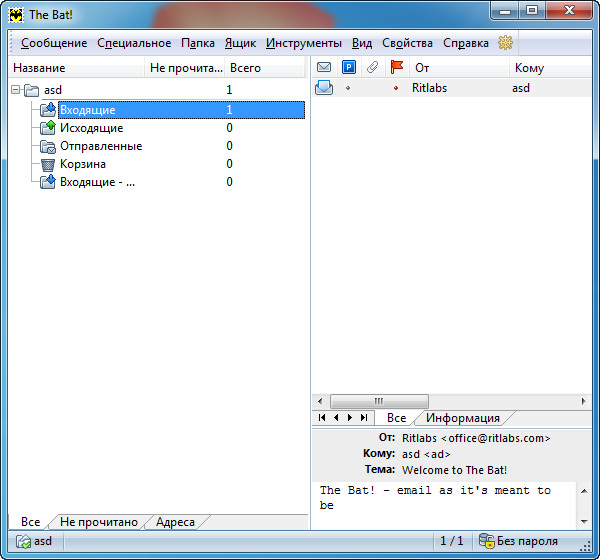Switch to the Адреса tab

pyautogui.click(x=175, y=522)
